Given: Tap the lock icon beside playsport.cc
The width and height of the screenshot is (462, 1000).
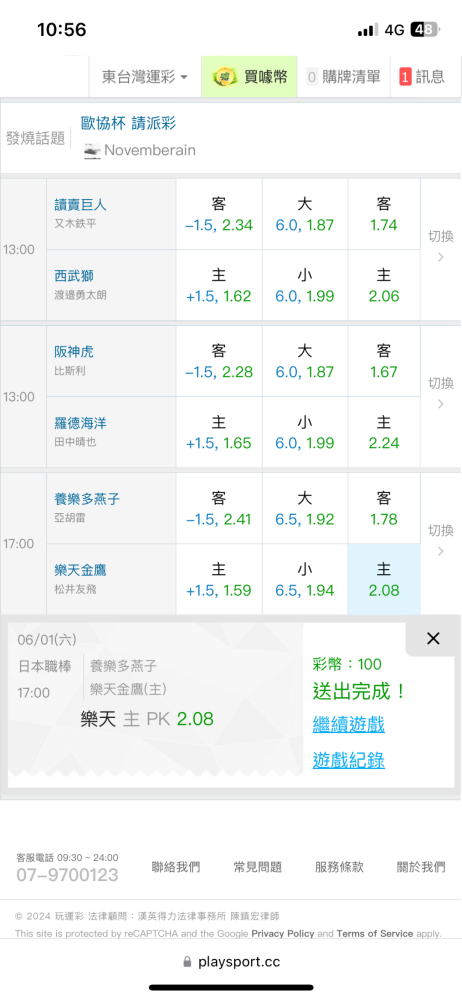Looking at the screenshot, I should 188,962.
